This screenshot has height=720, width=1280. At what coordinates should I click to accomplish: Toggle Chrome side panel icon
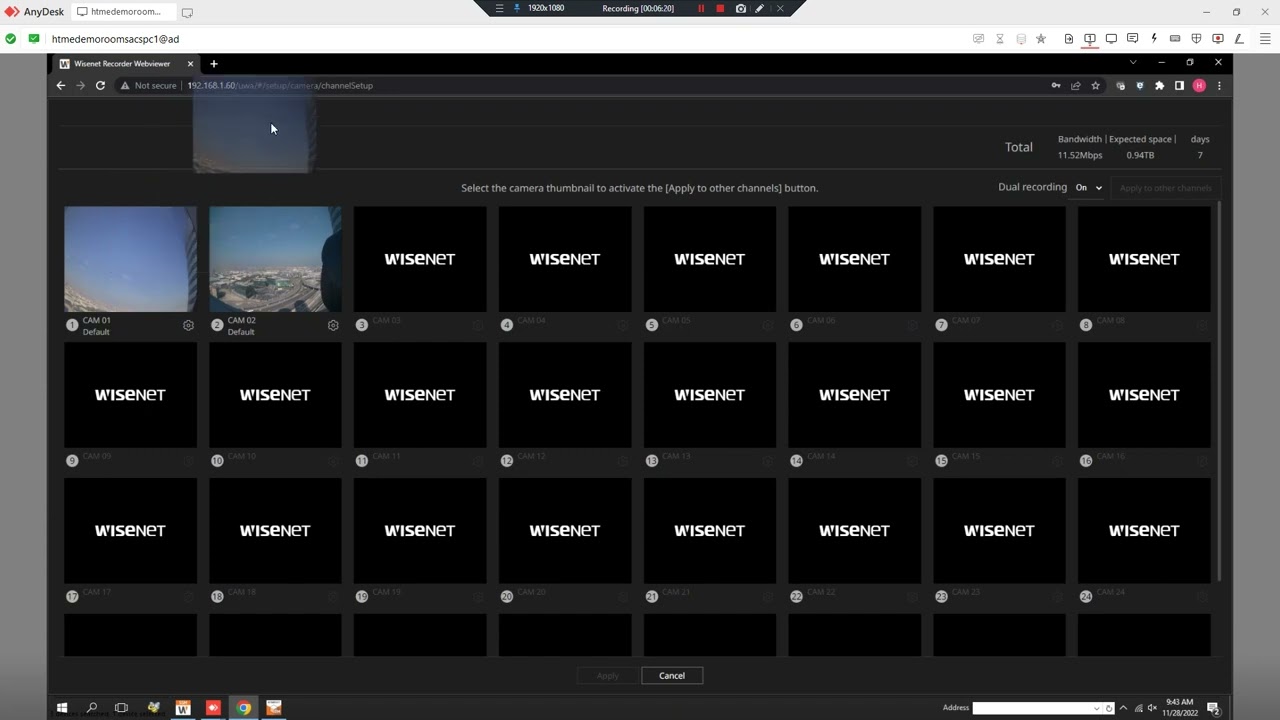tap(1179, 86)
